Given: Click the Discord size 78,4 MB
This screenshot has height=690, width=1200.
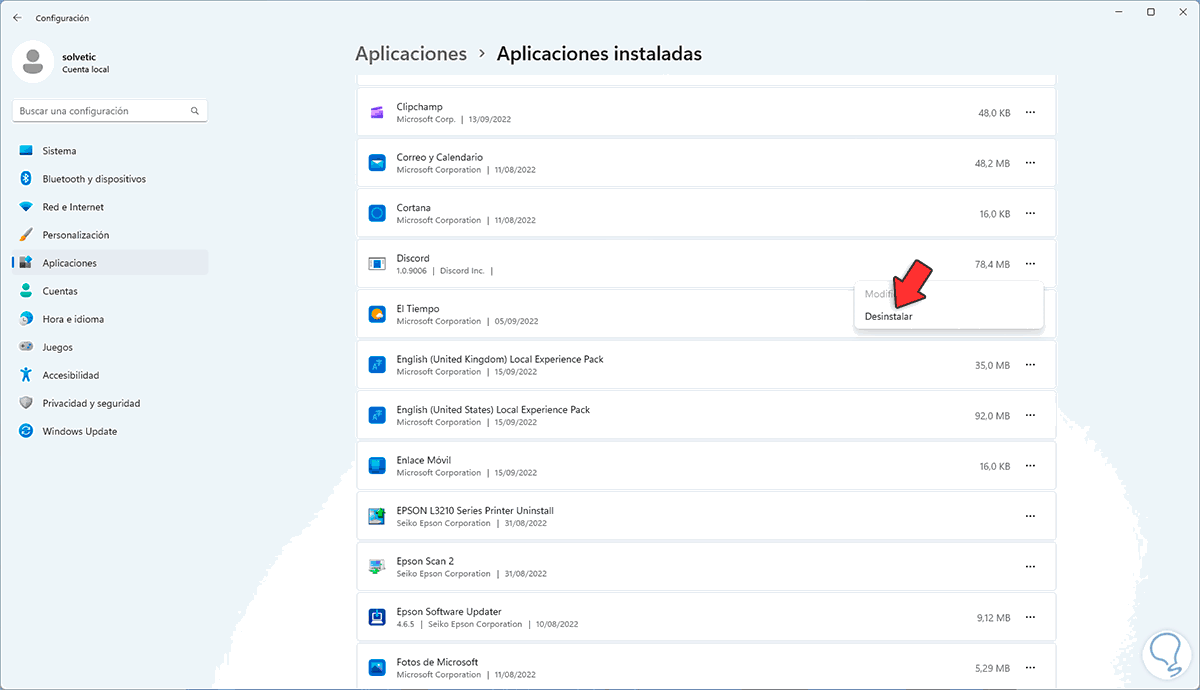Looking at the screenshot, I should [x=993, y=264].
